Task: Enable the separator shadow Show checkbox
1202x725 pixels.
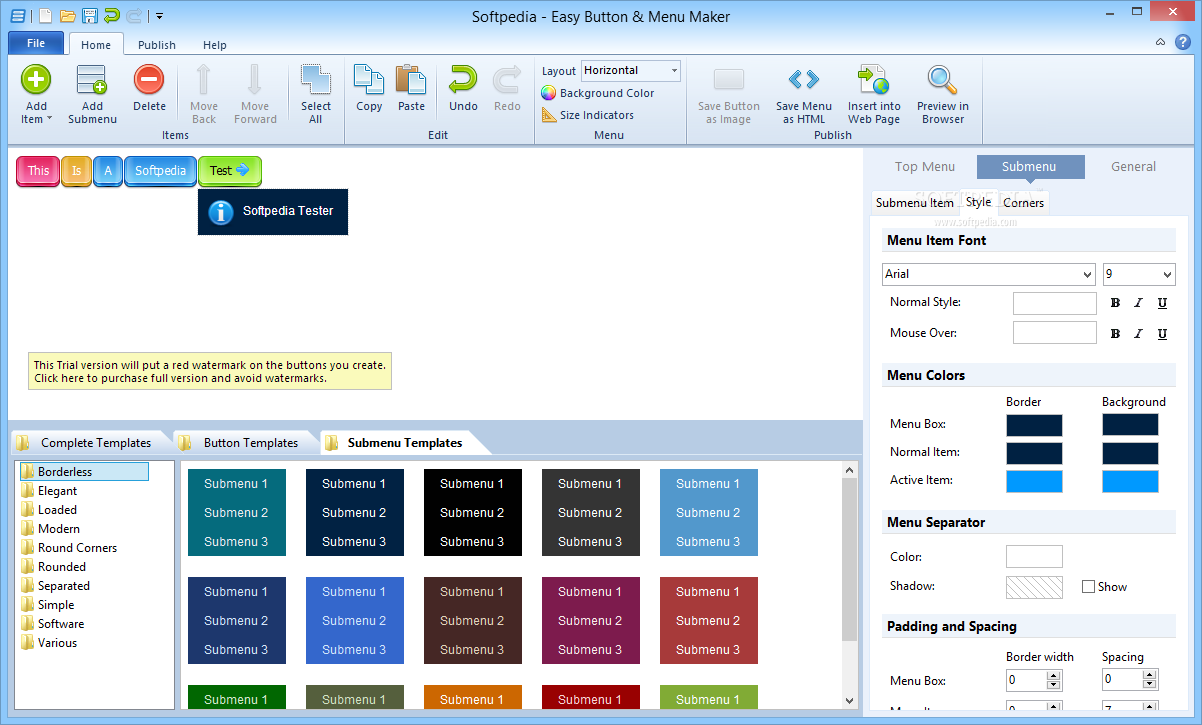Action: click(x=1088, y=587)
